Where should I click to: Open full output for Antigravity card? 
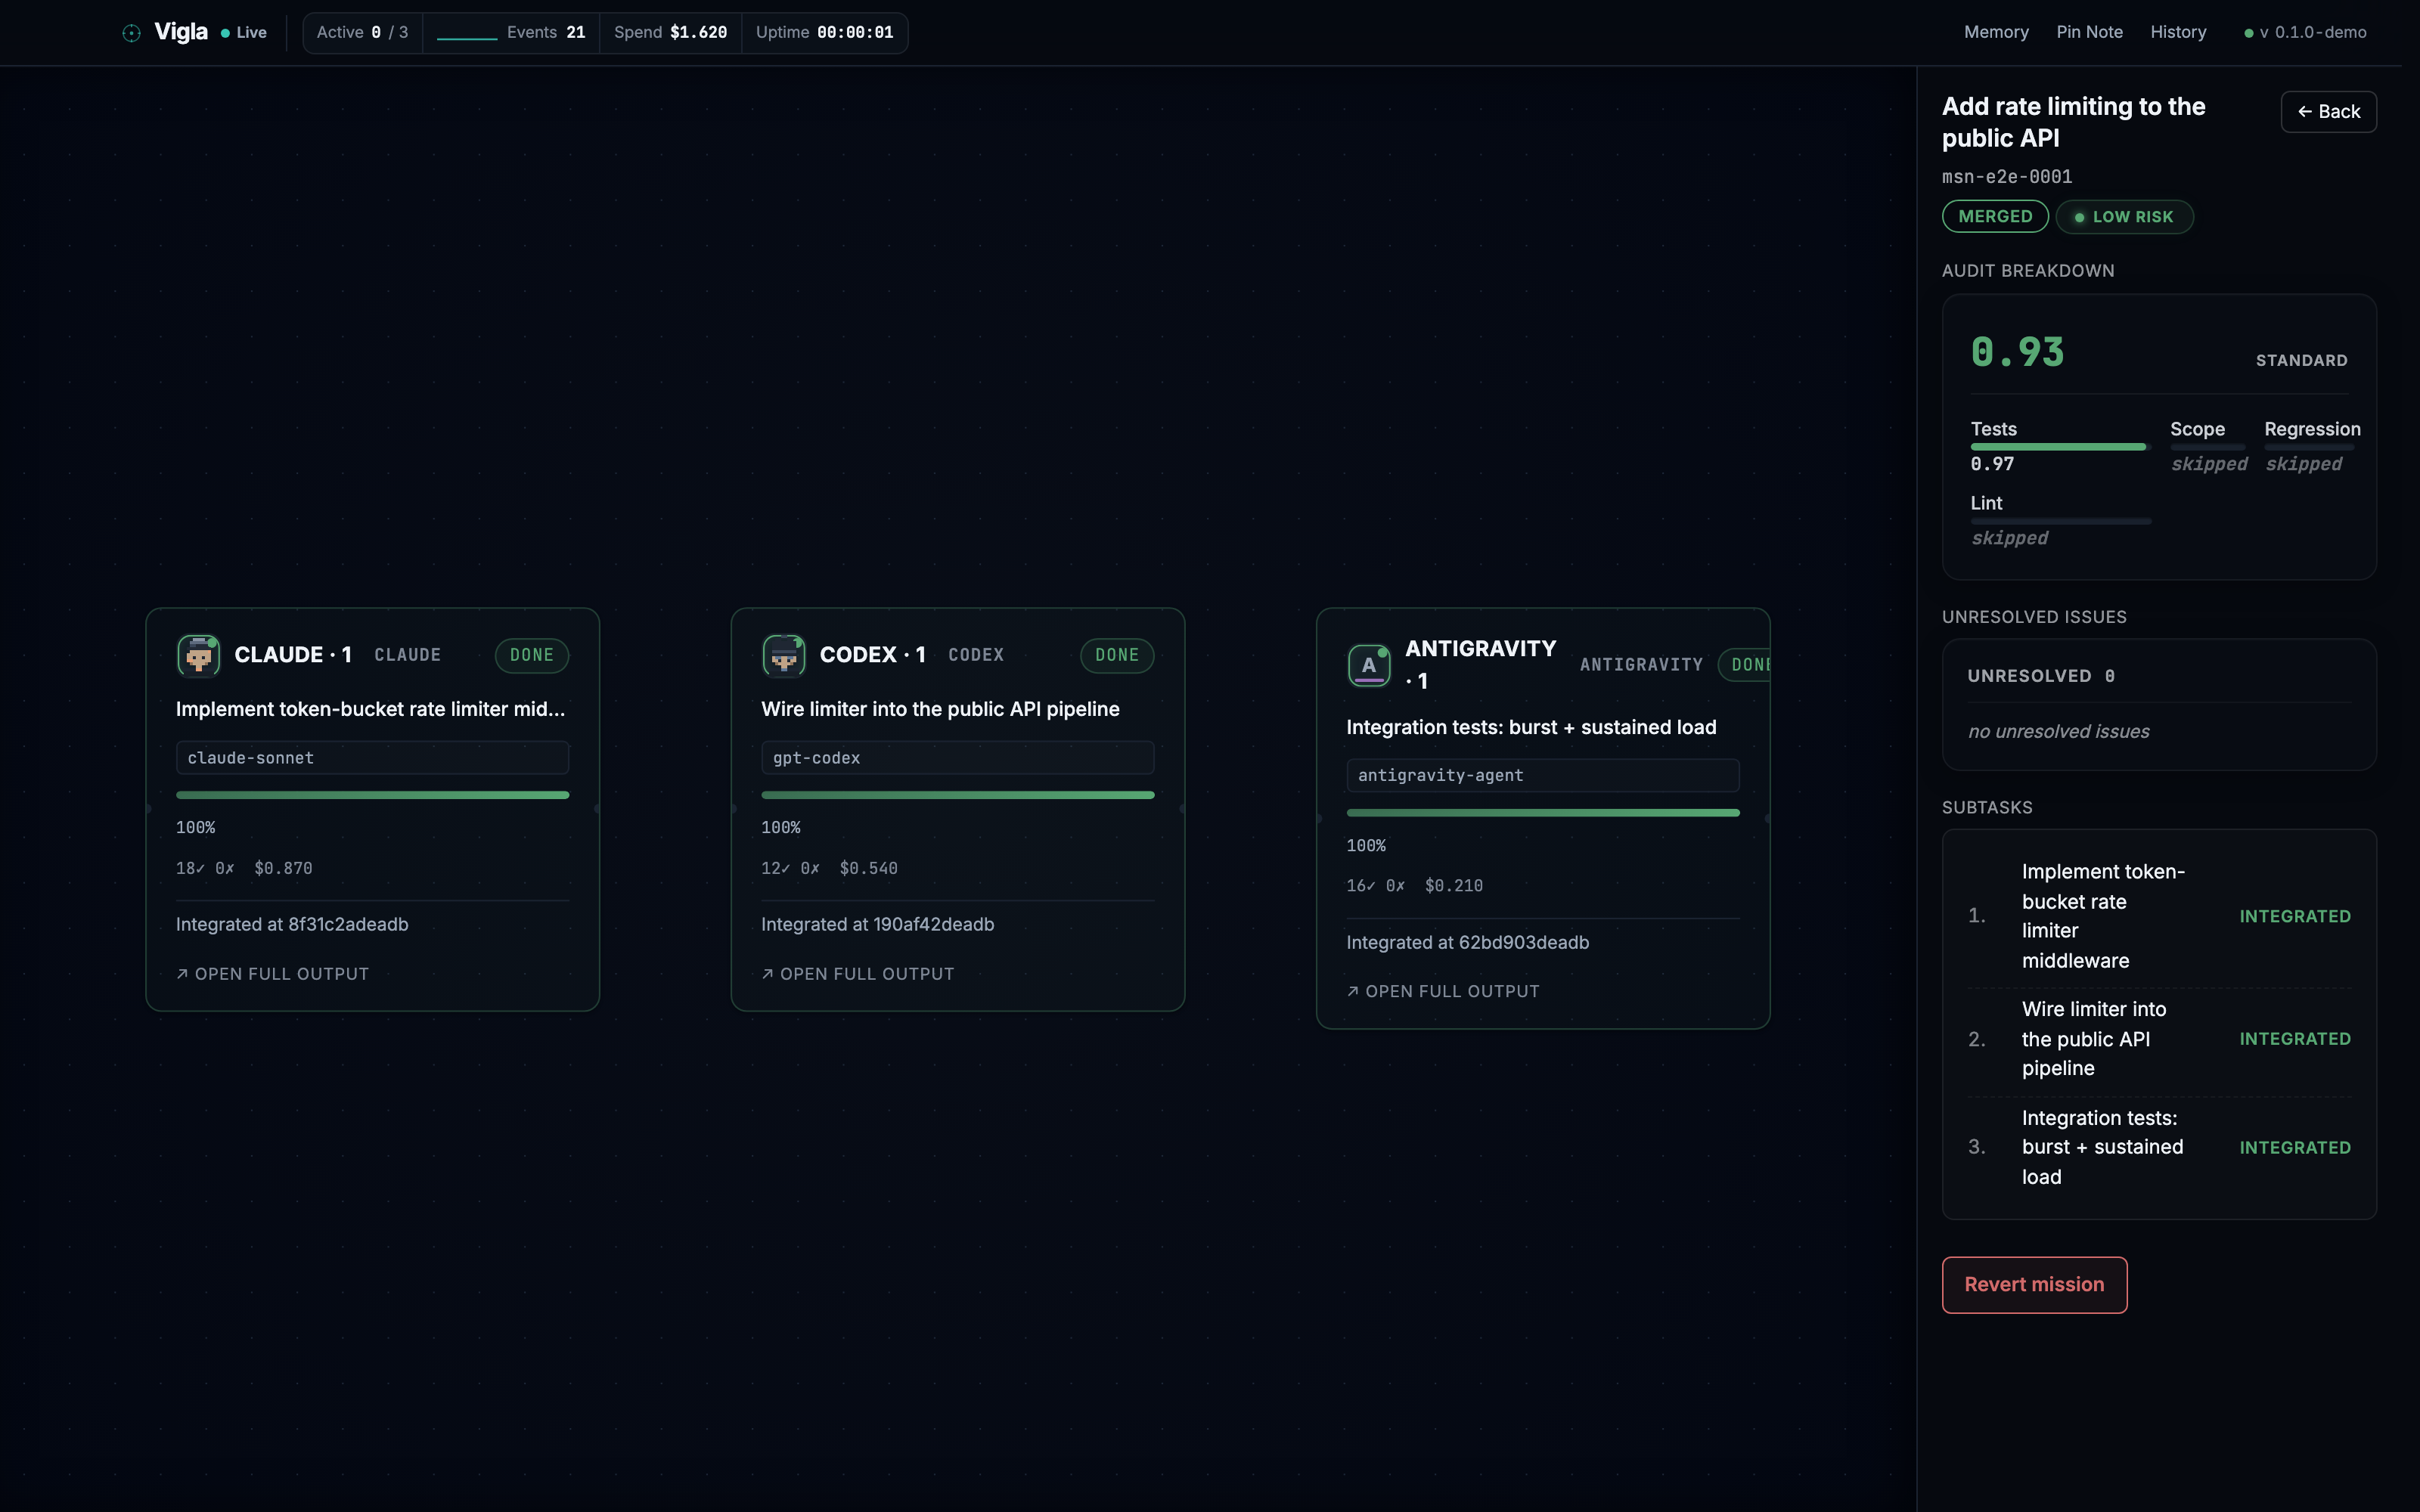click(x=1443, y=992)
